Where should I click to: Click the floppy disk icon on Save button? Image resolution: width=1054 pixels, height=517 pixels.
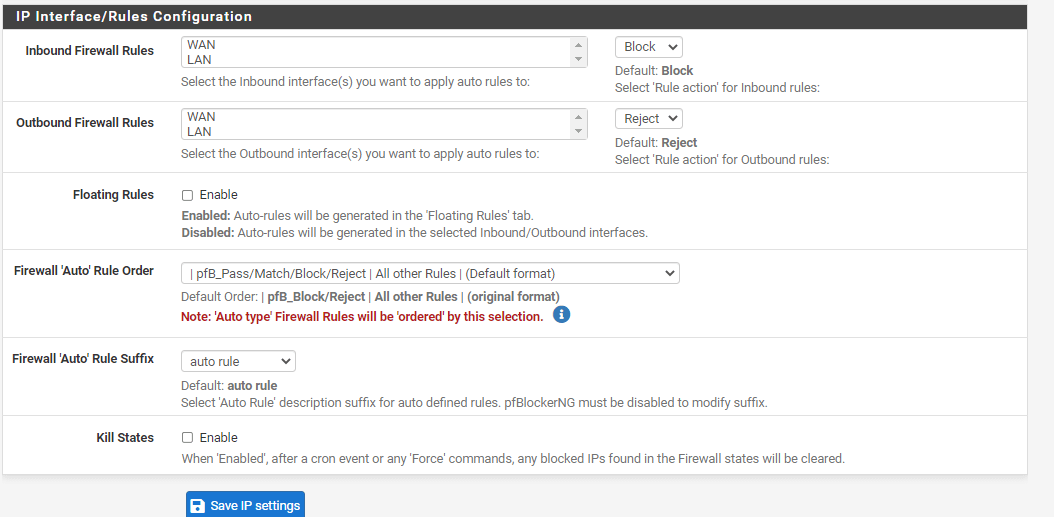tap(197, 506)
